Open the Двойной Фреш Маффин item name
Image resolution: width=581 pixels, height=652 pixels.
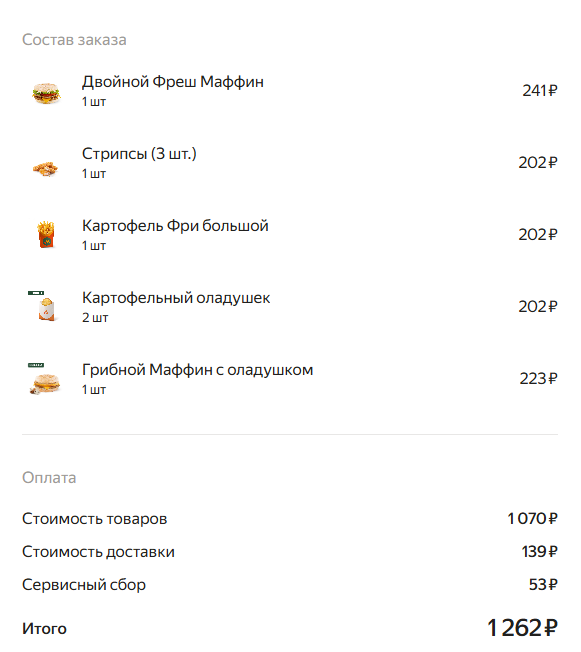[x=173, y=82]
